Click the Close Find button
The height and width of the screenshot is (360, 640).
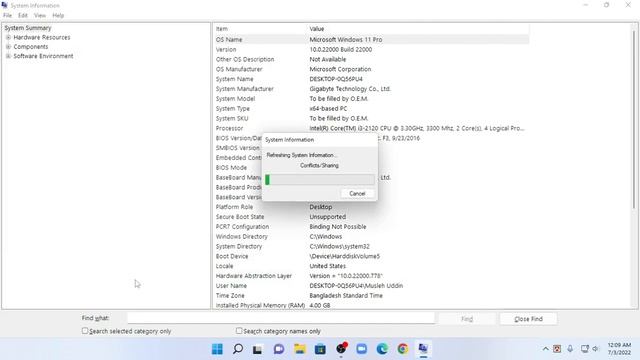pyautogui.click(x=528, y=319)
